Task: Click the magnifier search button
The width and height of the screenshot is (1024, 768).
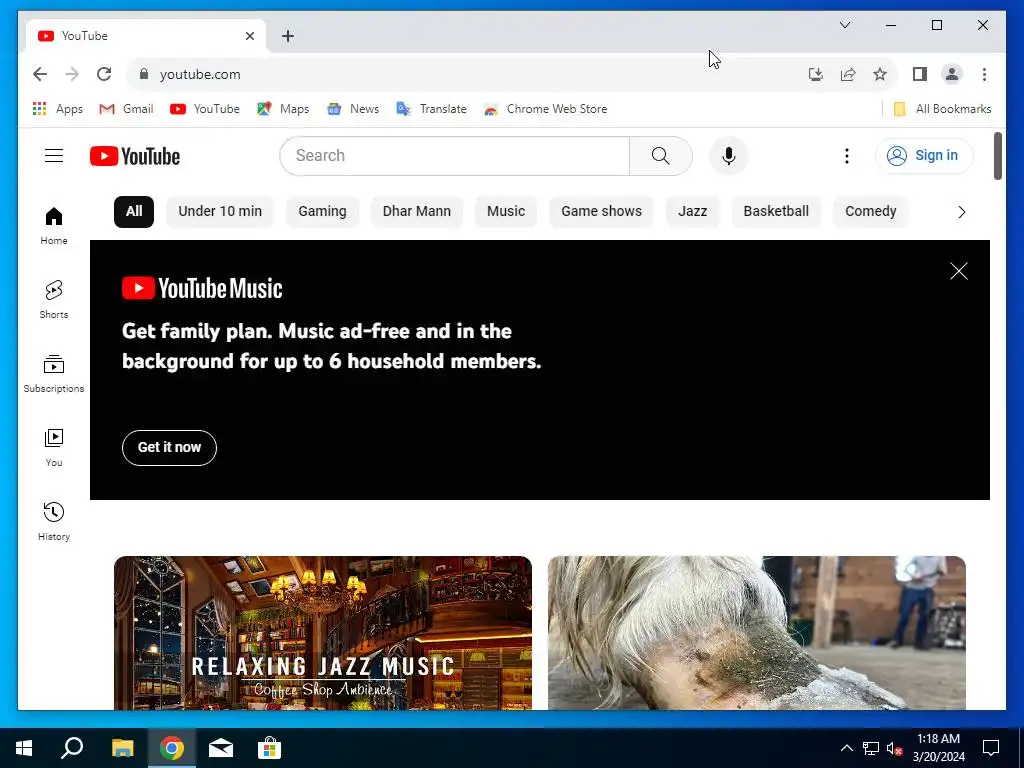Action: coord(660,155)
